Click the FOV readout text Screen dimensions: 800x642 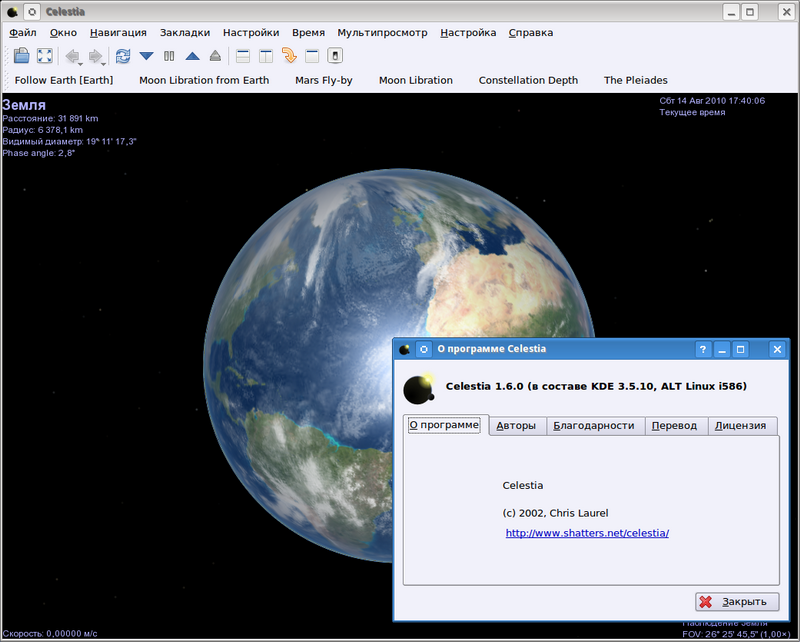tap(736, 634)
